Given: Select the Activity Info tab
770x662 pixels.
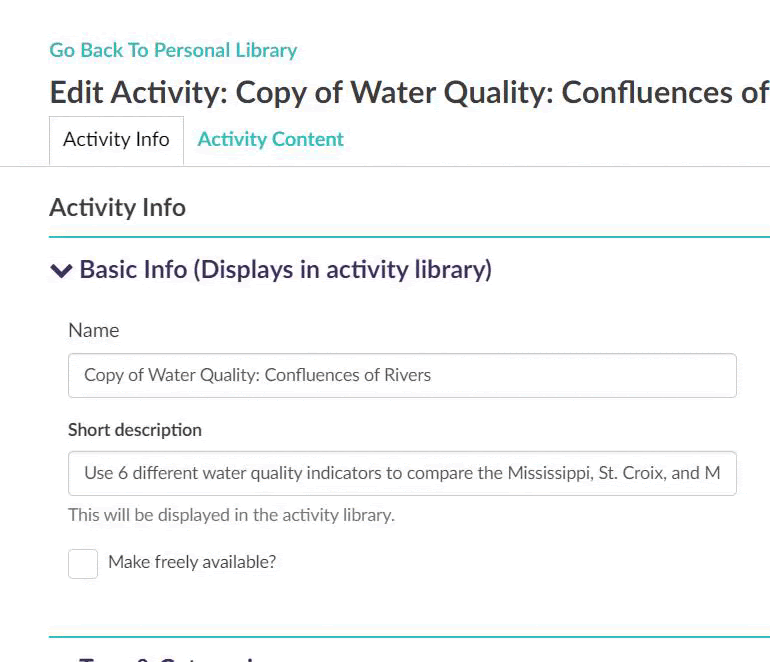Looking at the screenshot, I should pyautogui.click(x=116, y=140).
